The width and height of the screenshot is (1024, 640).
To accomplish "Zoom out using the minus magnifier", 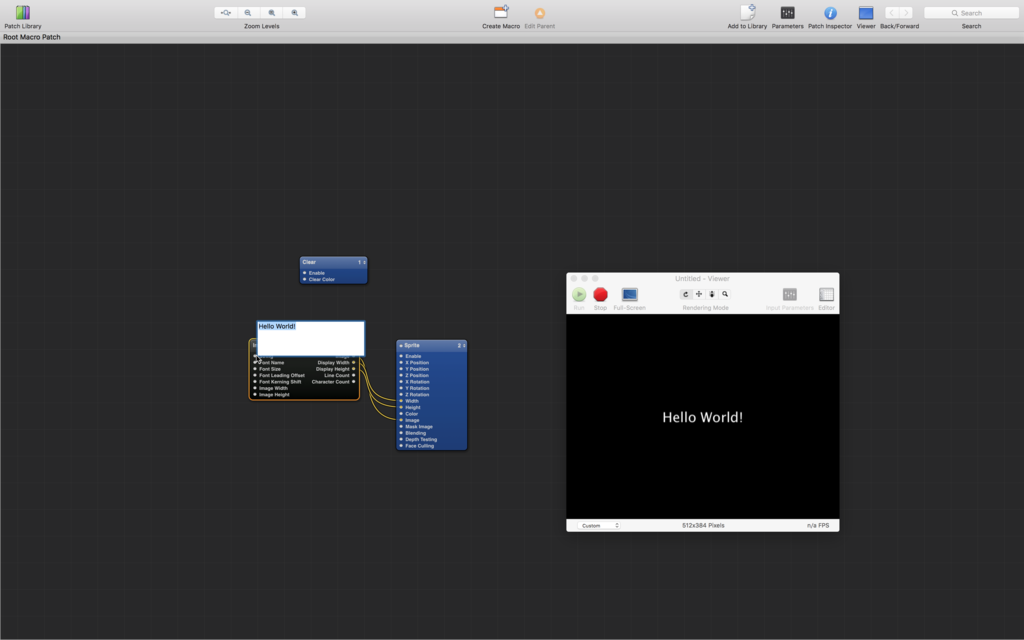I will [x=248, y=12].
